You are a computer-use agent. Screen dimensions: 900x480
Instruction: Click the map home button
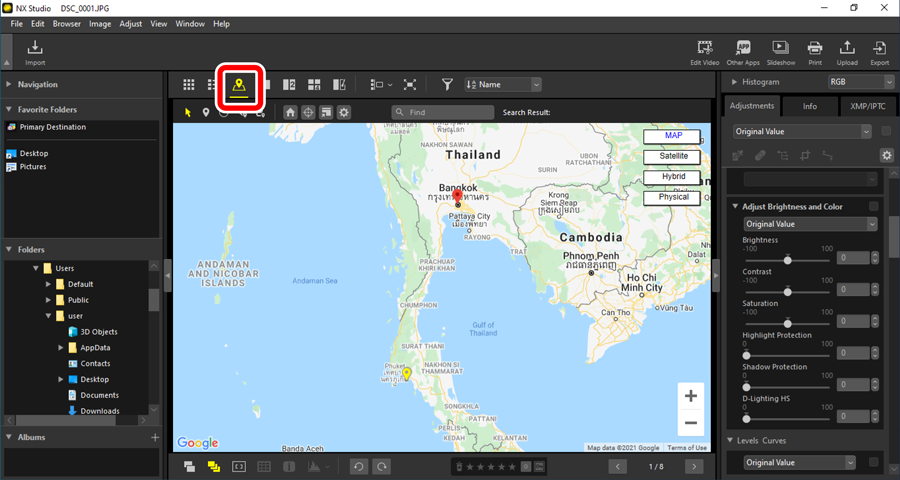click(290, 113)
